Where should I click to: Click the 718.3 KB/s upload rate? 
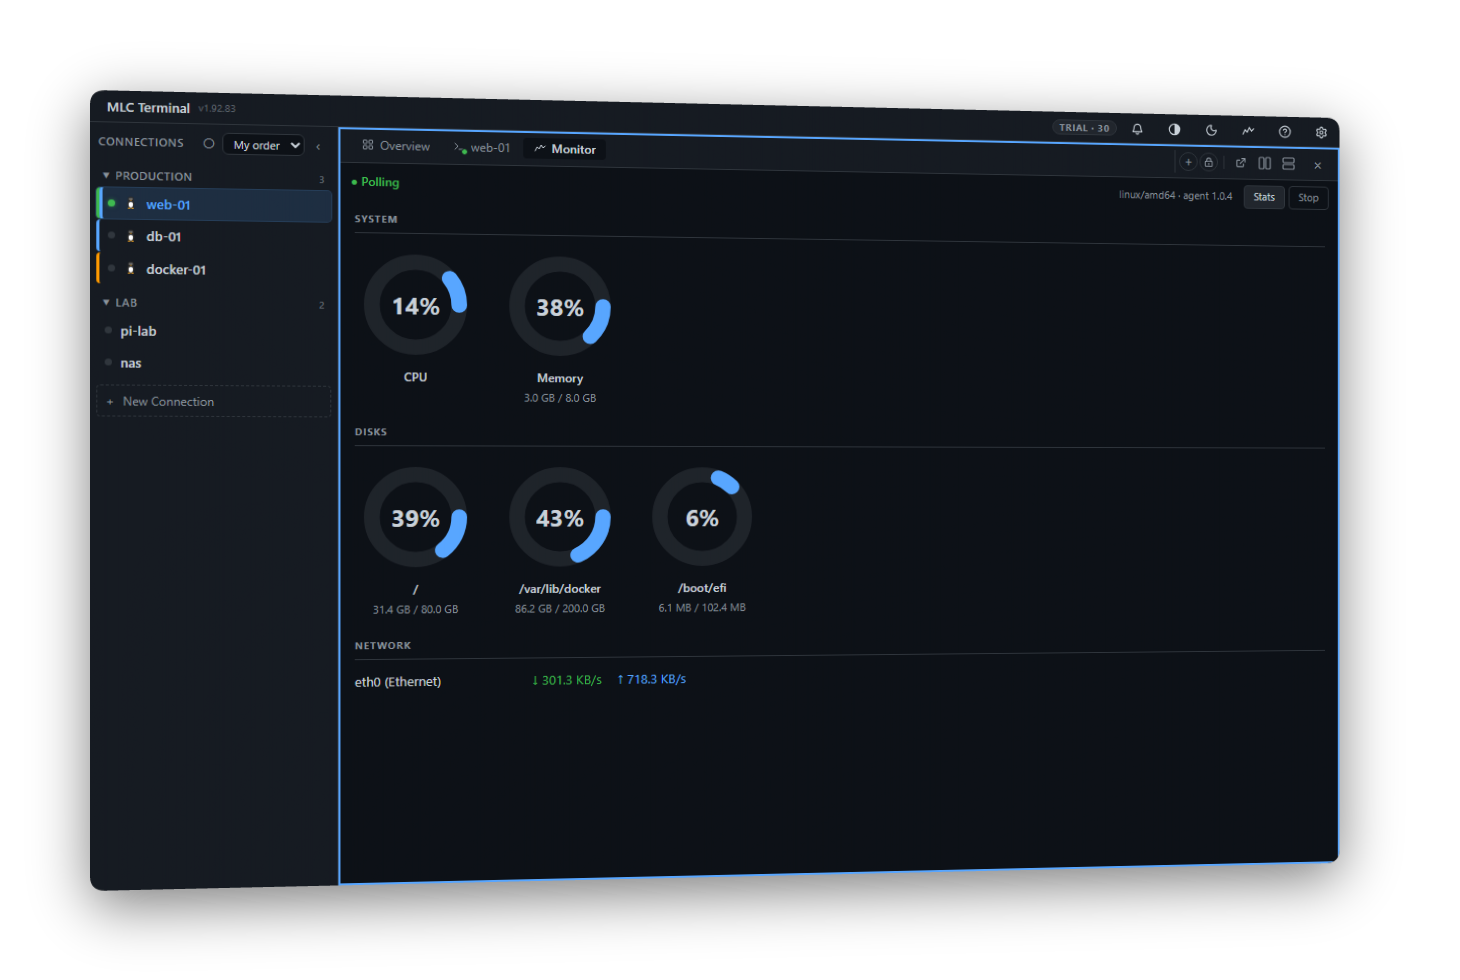[652, 679]
